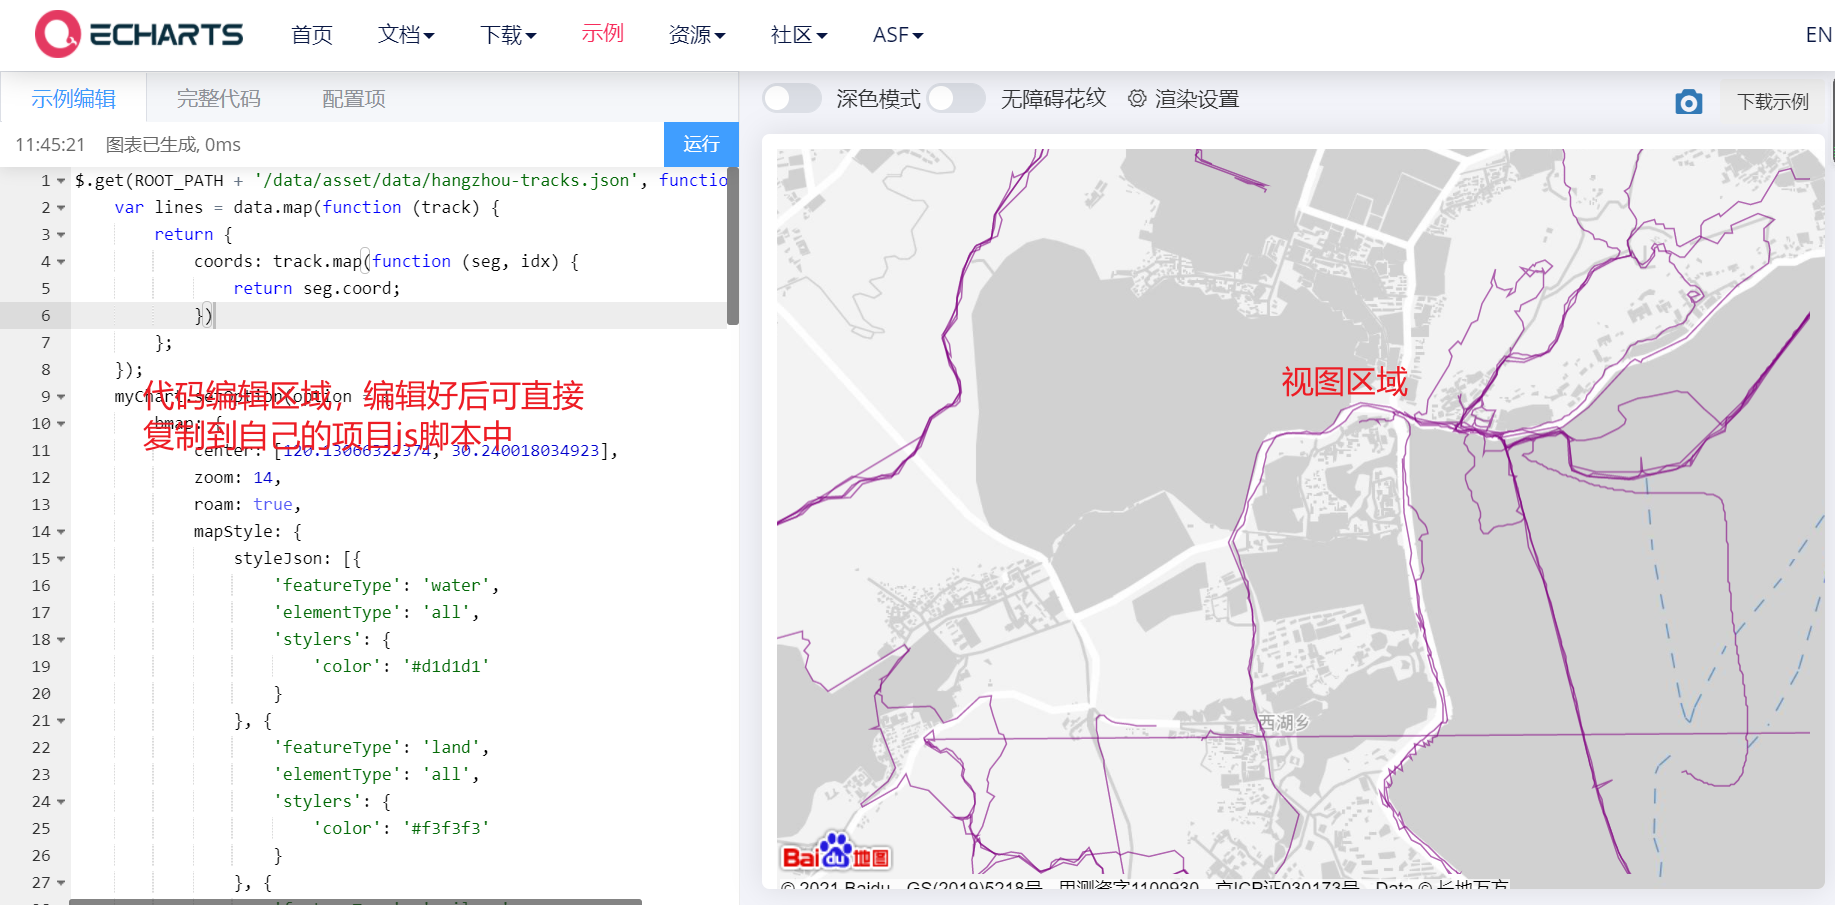Collapse code fold arrow on line 14
The image size is (1835, 905).
point(61,532)
